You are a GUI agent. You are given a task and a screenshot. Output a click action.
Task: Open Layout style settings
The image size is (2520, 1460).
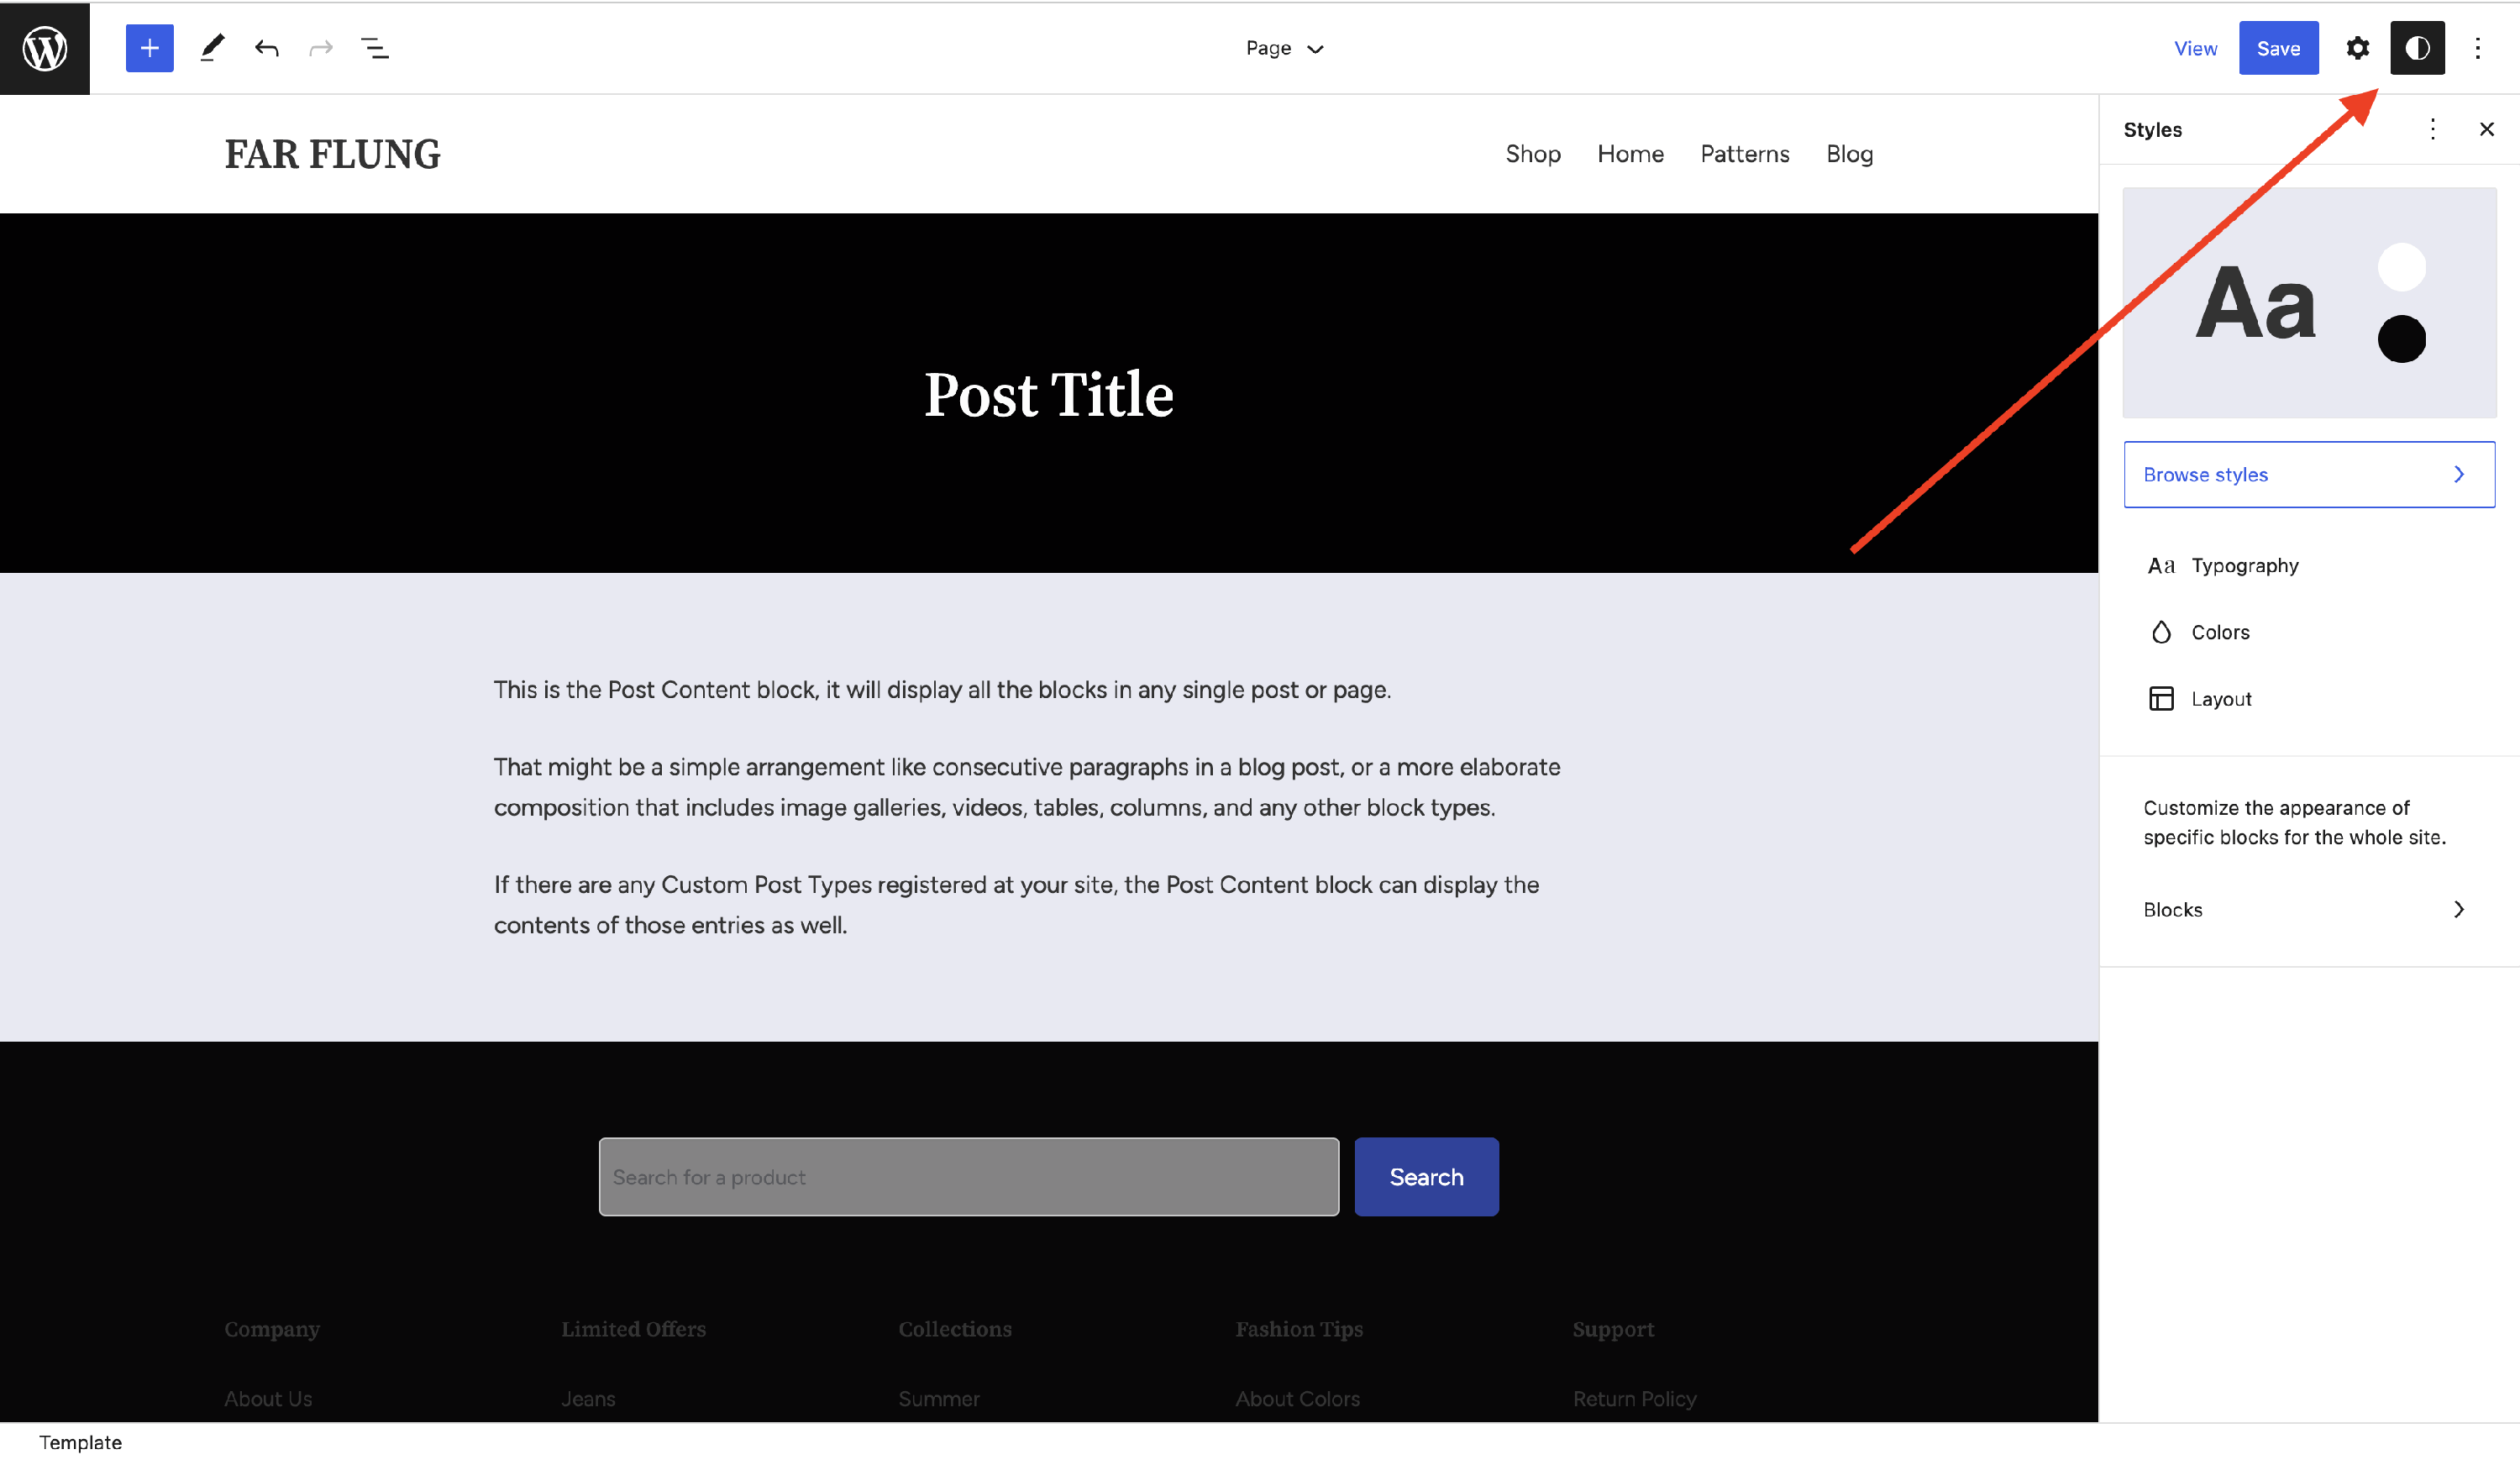[x=2220, y=699]
